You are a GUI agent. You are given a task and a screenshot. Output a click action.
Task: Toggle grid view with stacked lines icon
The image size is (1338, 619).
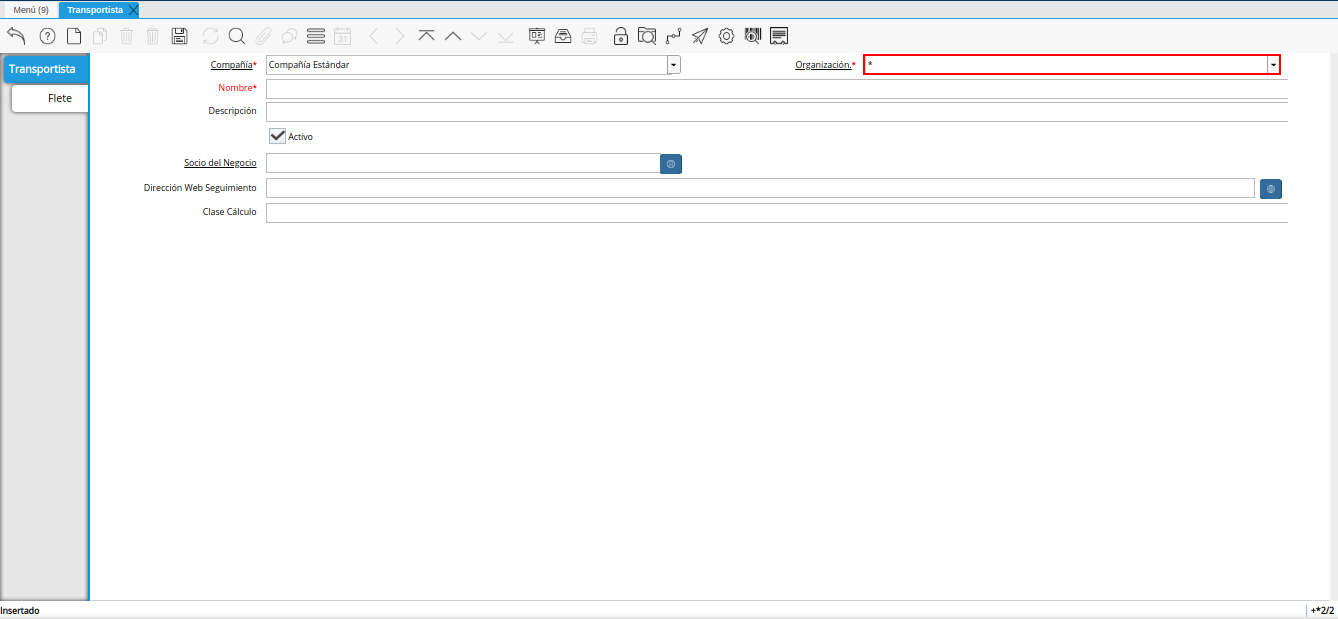(x=316, y=36)
